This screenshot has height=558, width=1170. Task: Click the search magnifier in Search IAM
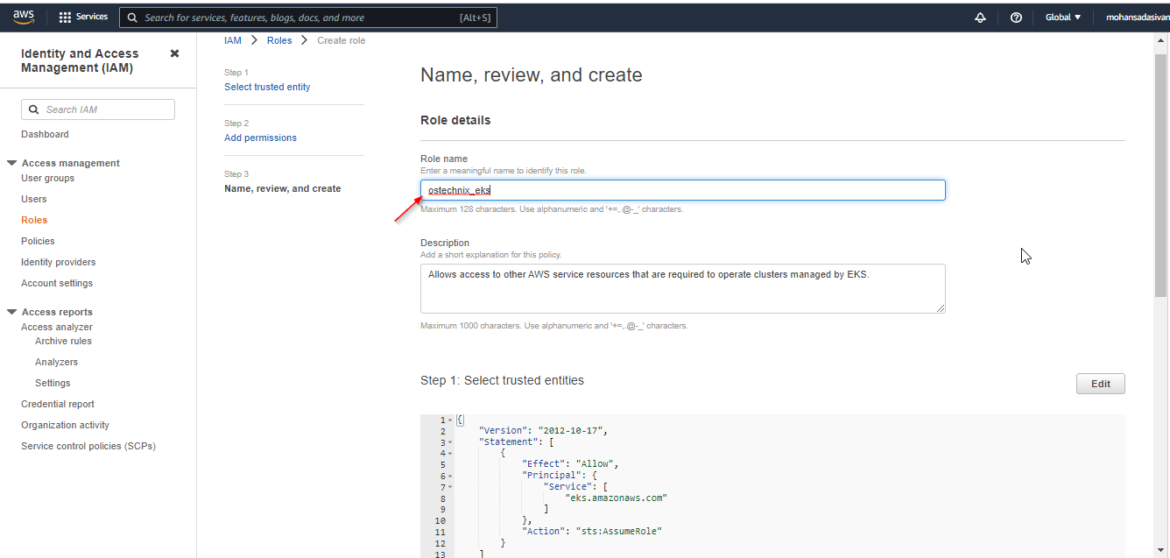pos(33,110)
